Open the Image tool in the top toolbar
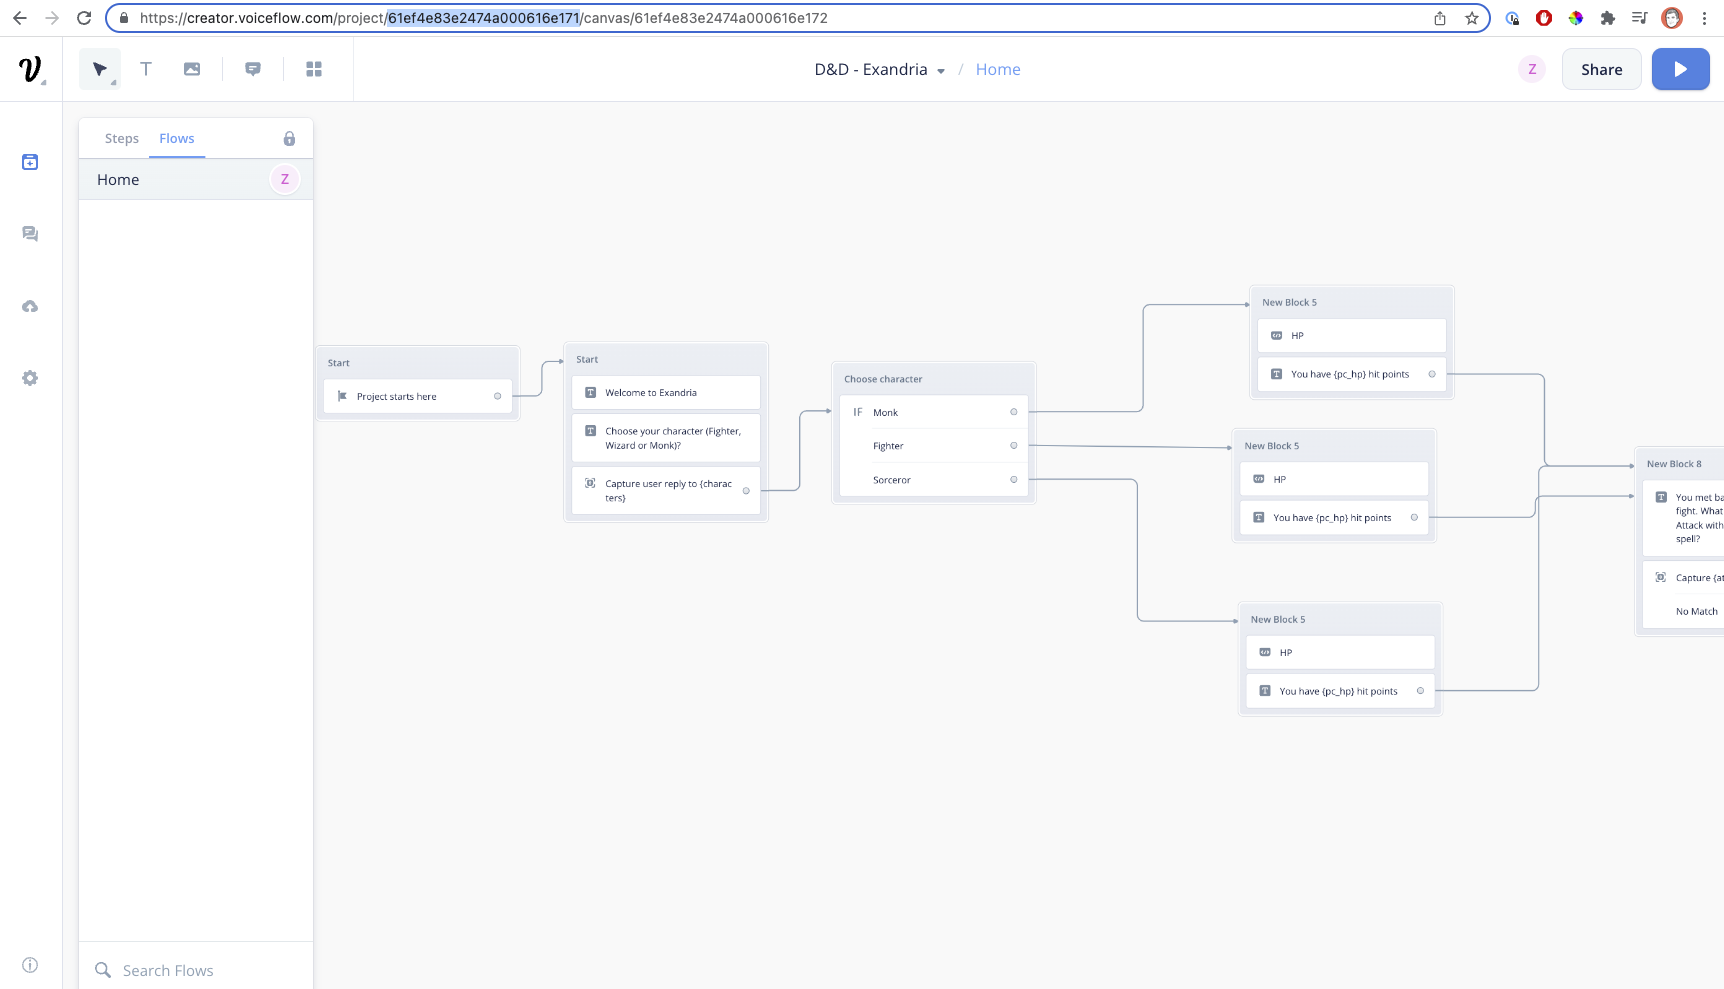The height and width of the screenshot is (989, 1724). coord(191,68)
